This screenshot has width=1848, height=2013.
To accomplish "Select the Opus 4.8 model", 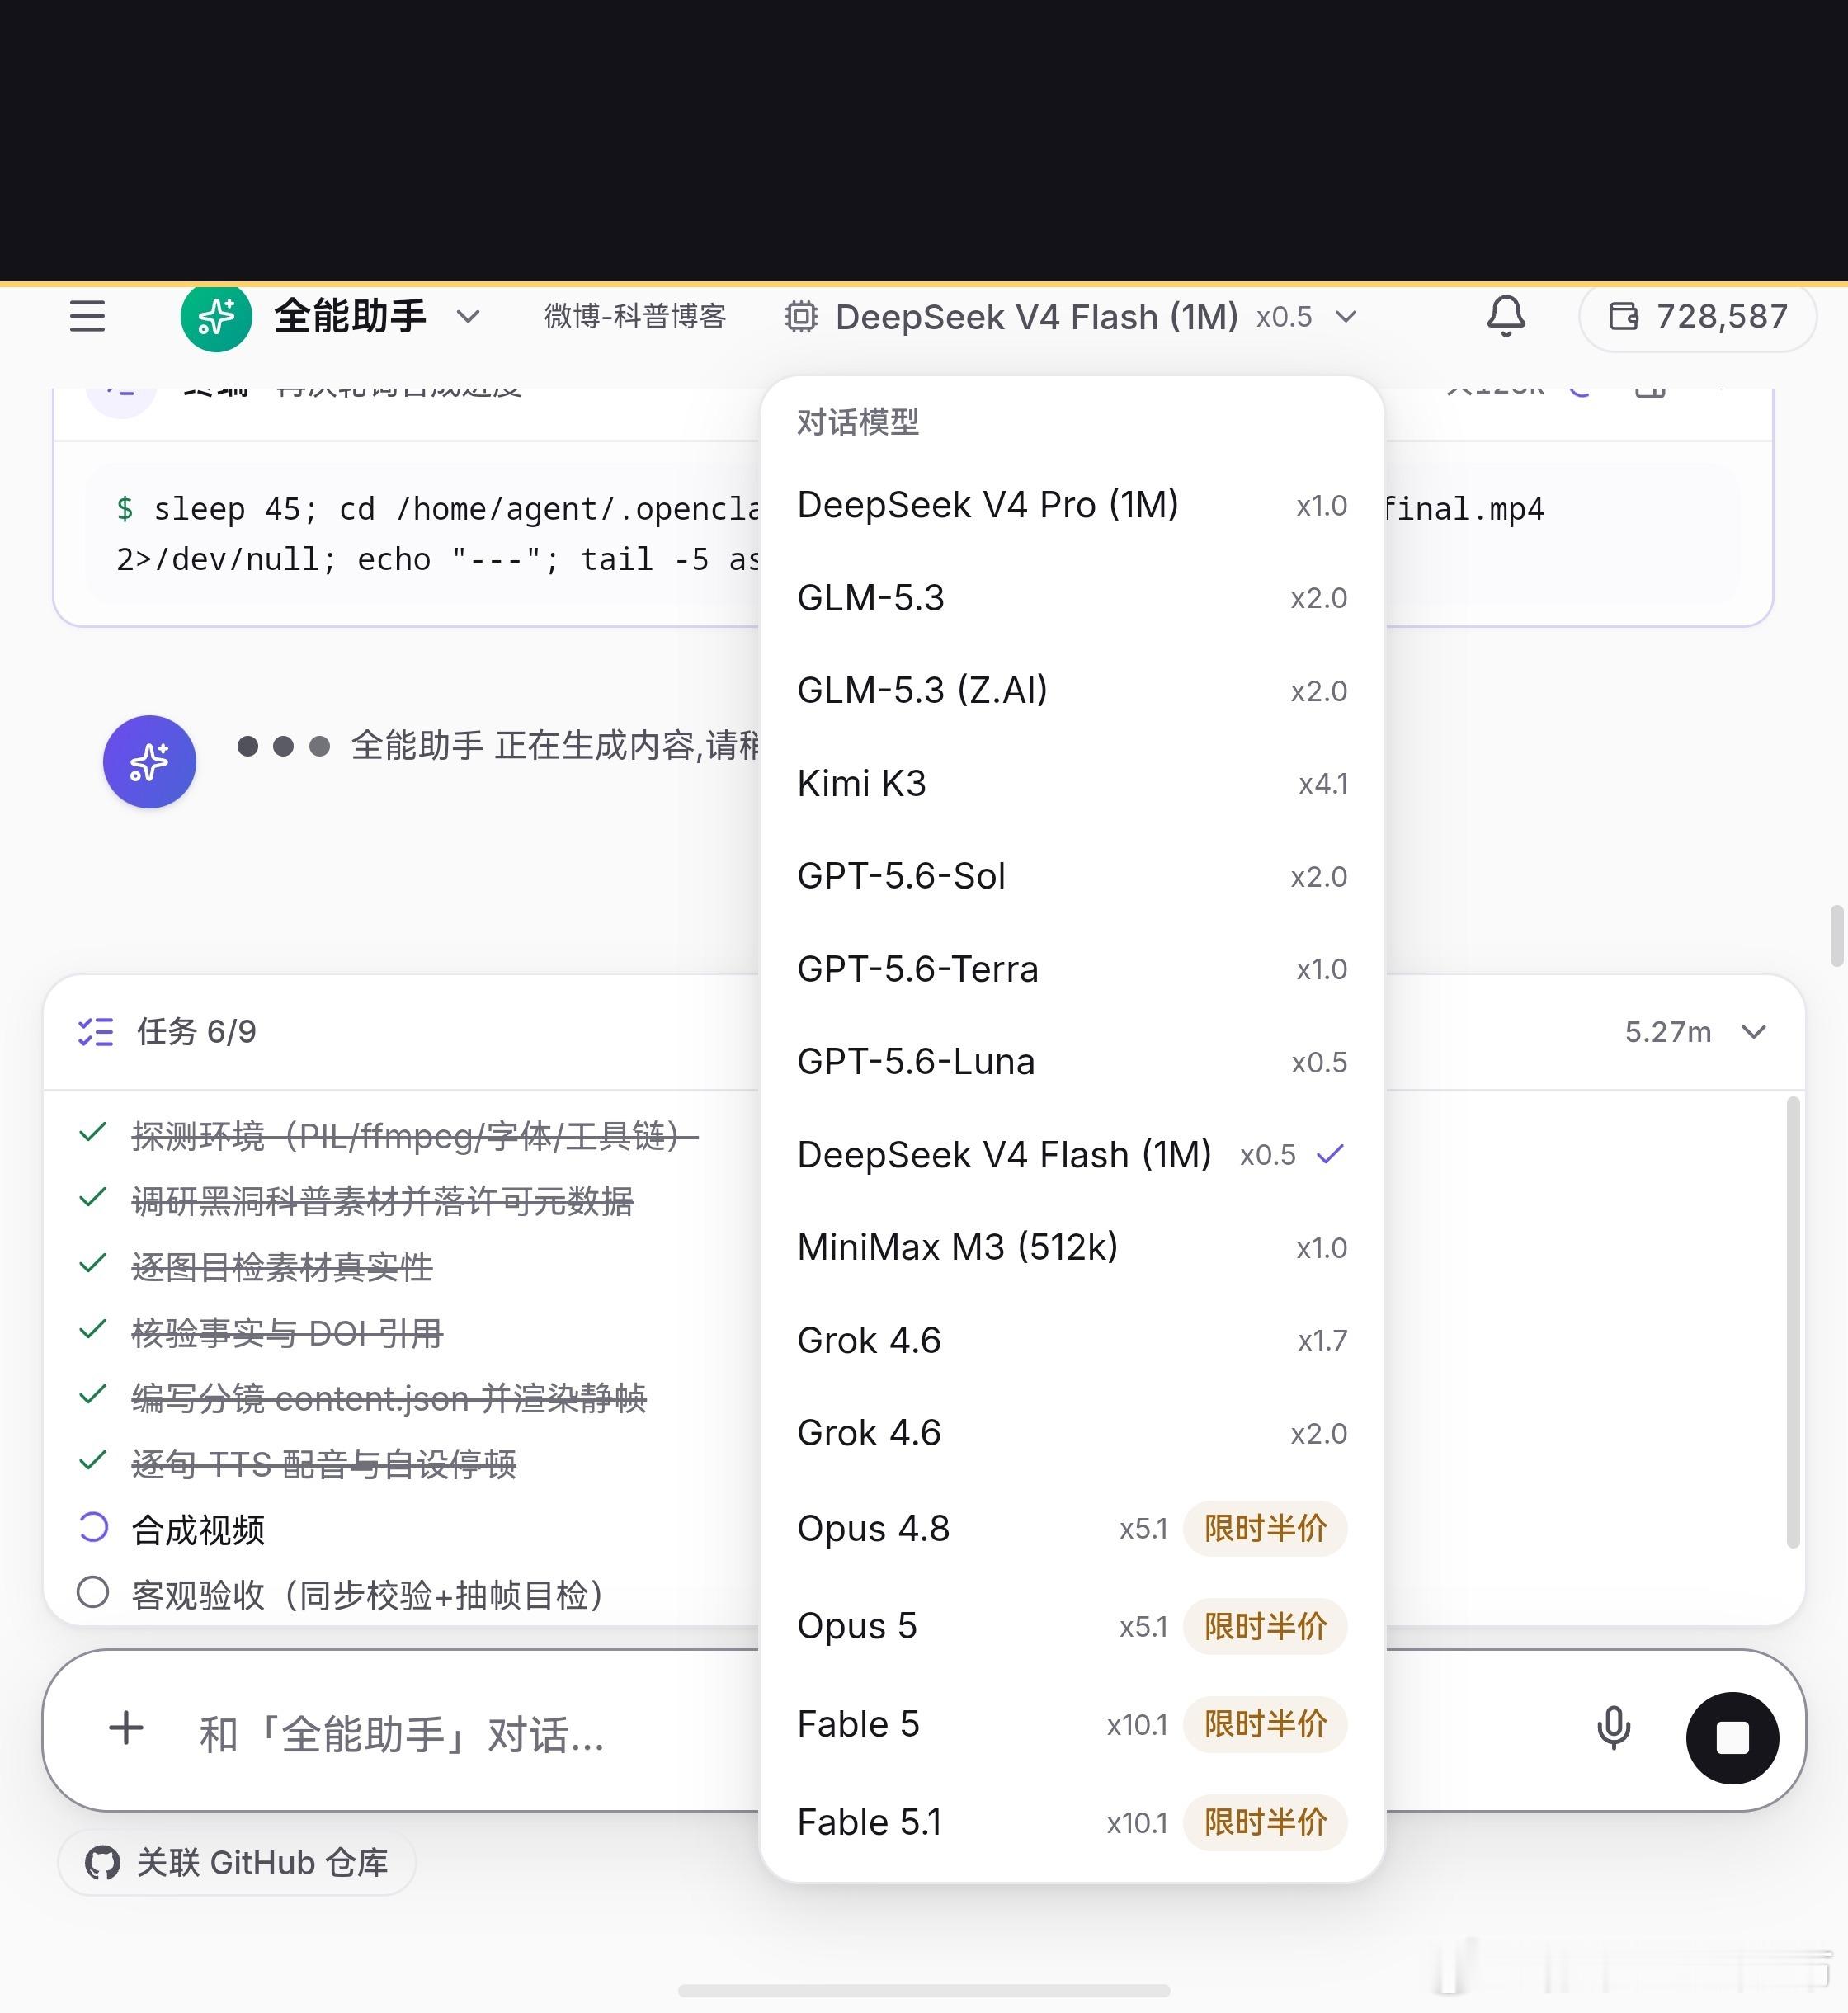I will click(x=1072, y=1528).
